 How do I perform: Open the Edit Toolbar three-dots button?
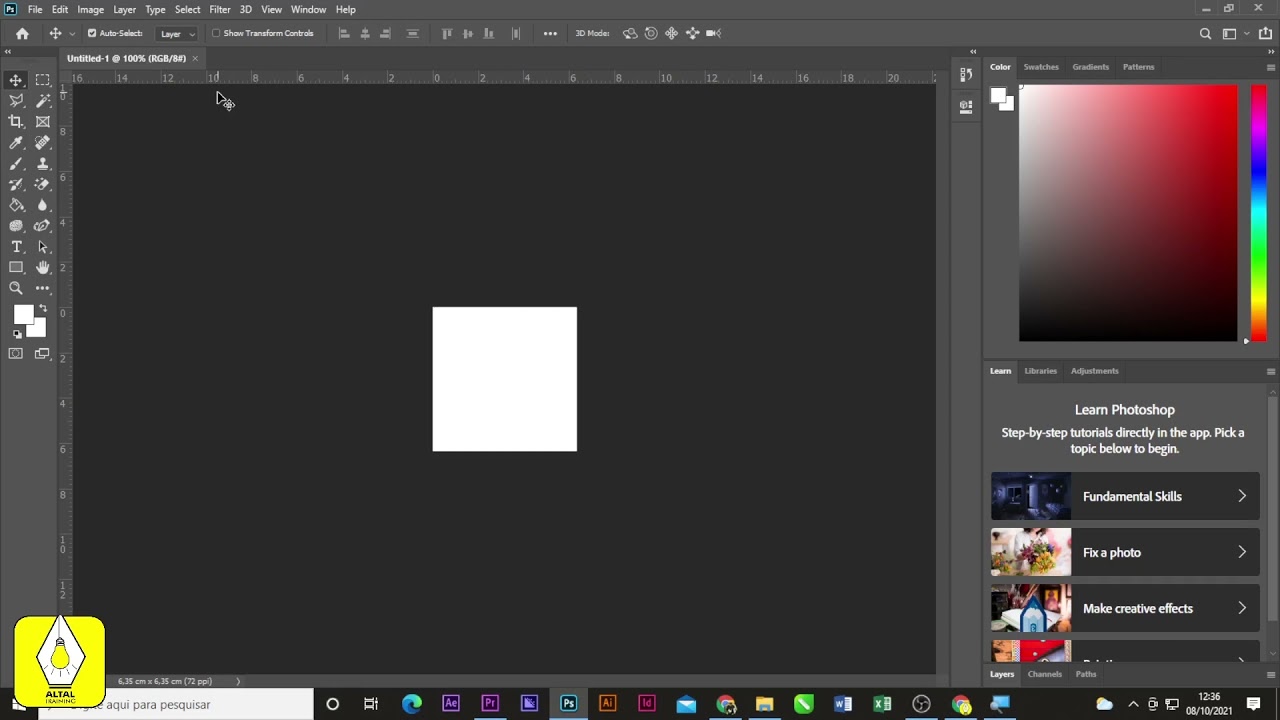42,288
